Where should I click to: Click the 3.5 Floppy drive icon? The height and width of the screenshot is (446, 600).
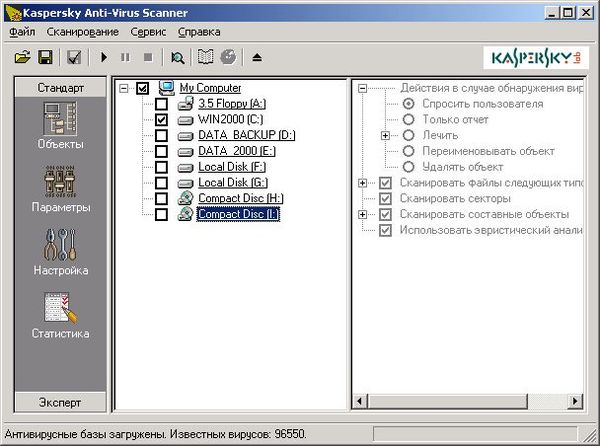coord(186,104)
